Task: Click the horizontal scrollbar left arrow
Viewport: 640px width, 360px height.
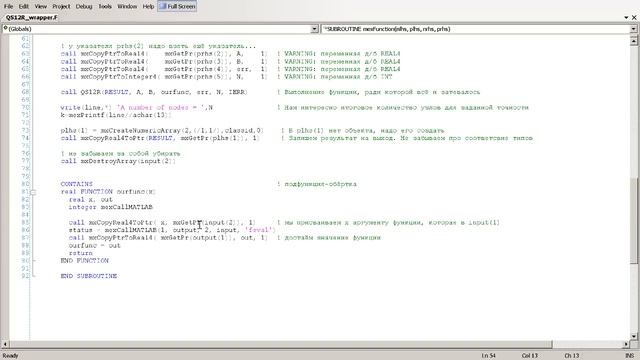Action: (x=5, y=344)
